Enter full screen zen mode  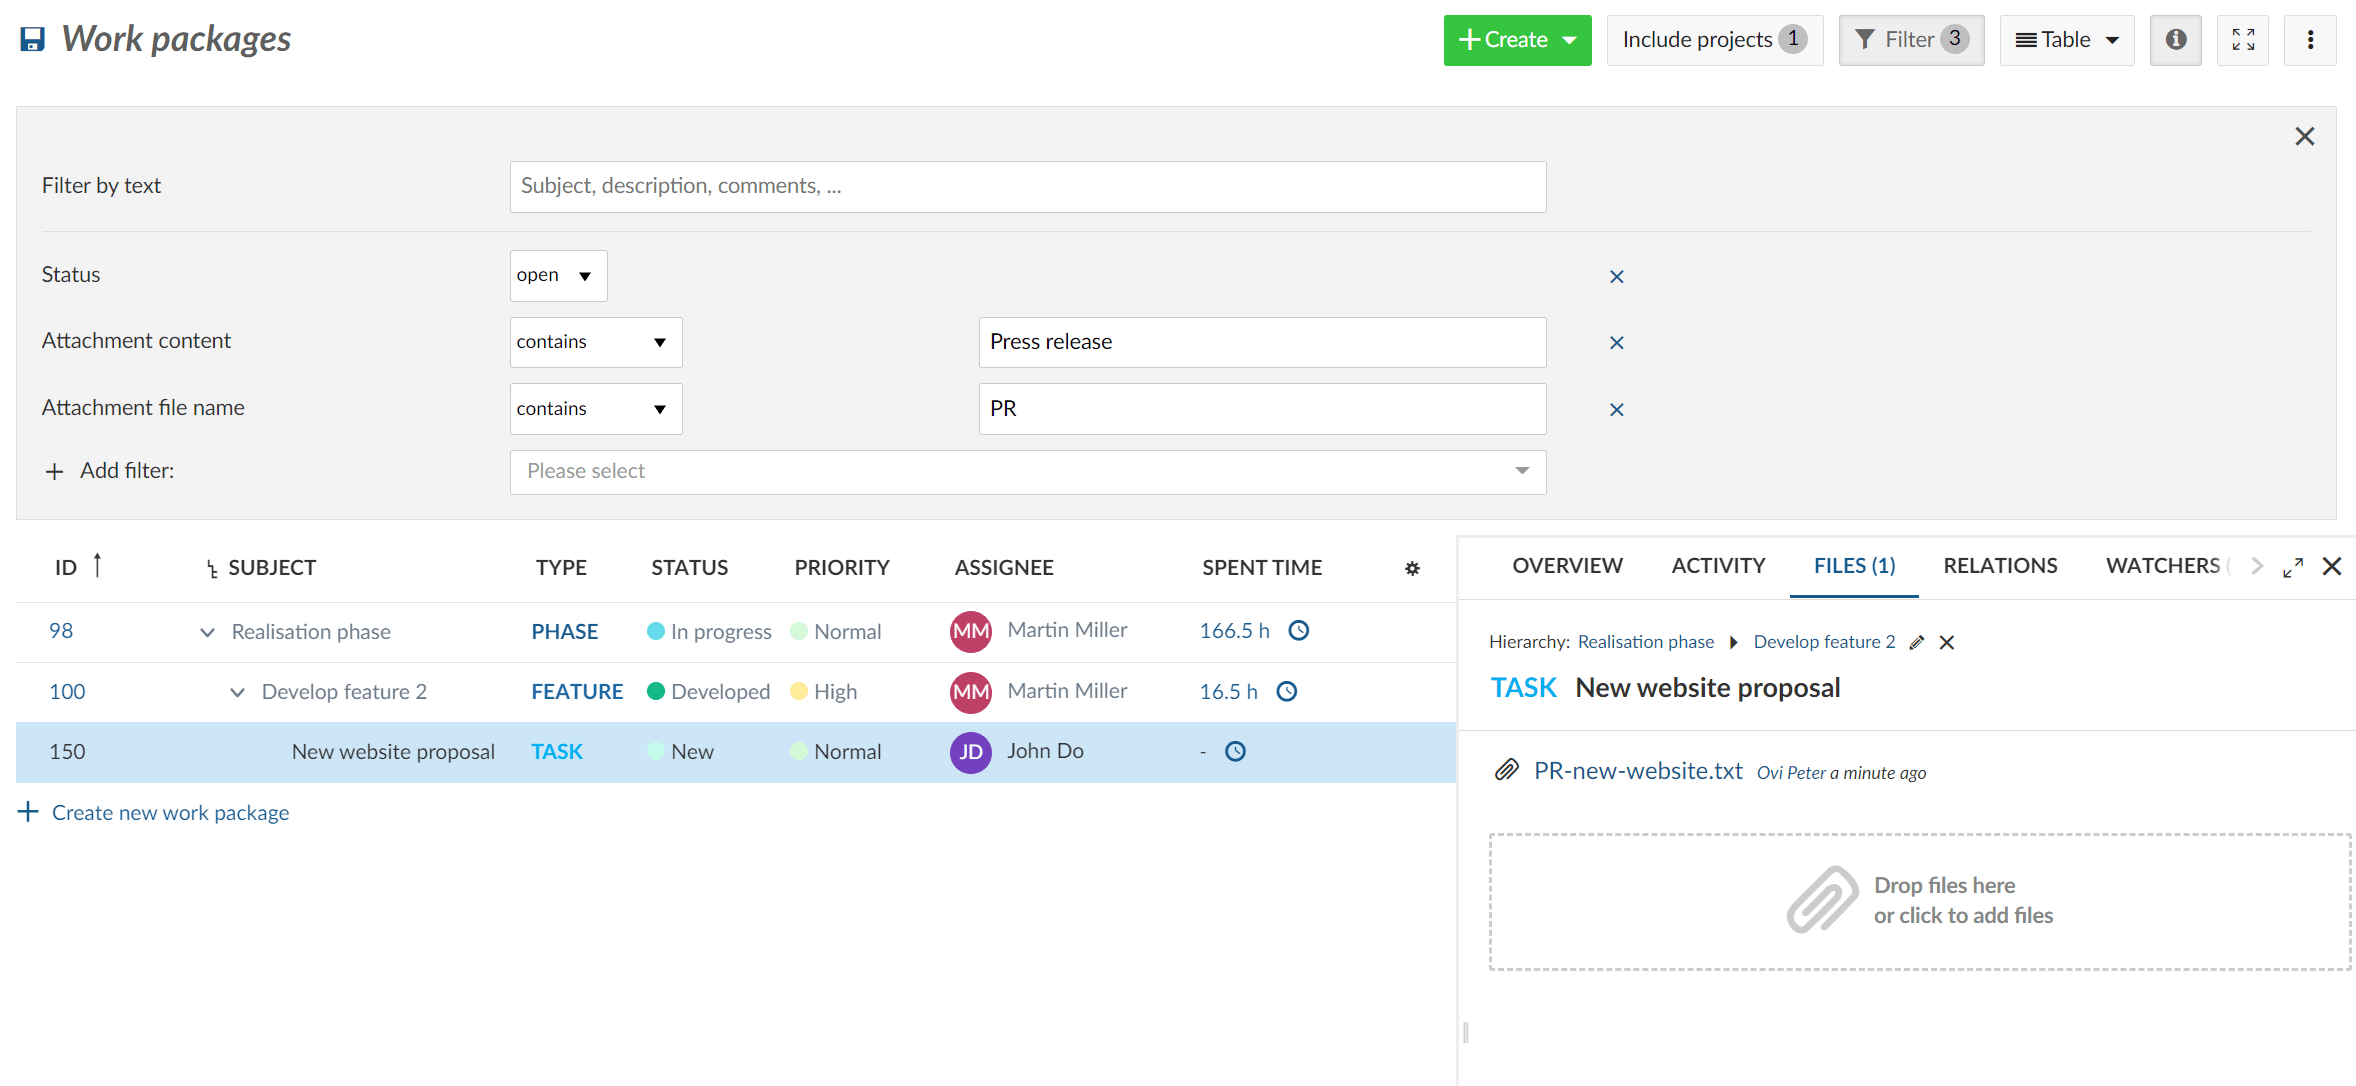pyautogui.click(x=2243, y=40)
